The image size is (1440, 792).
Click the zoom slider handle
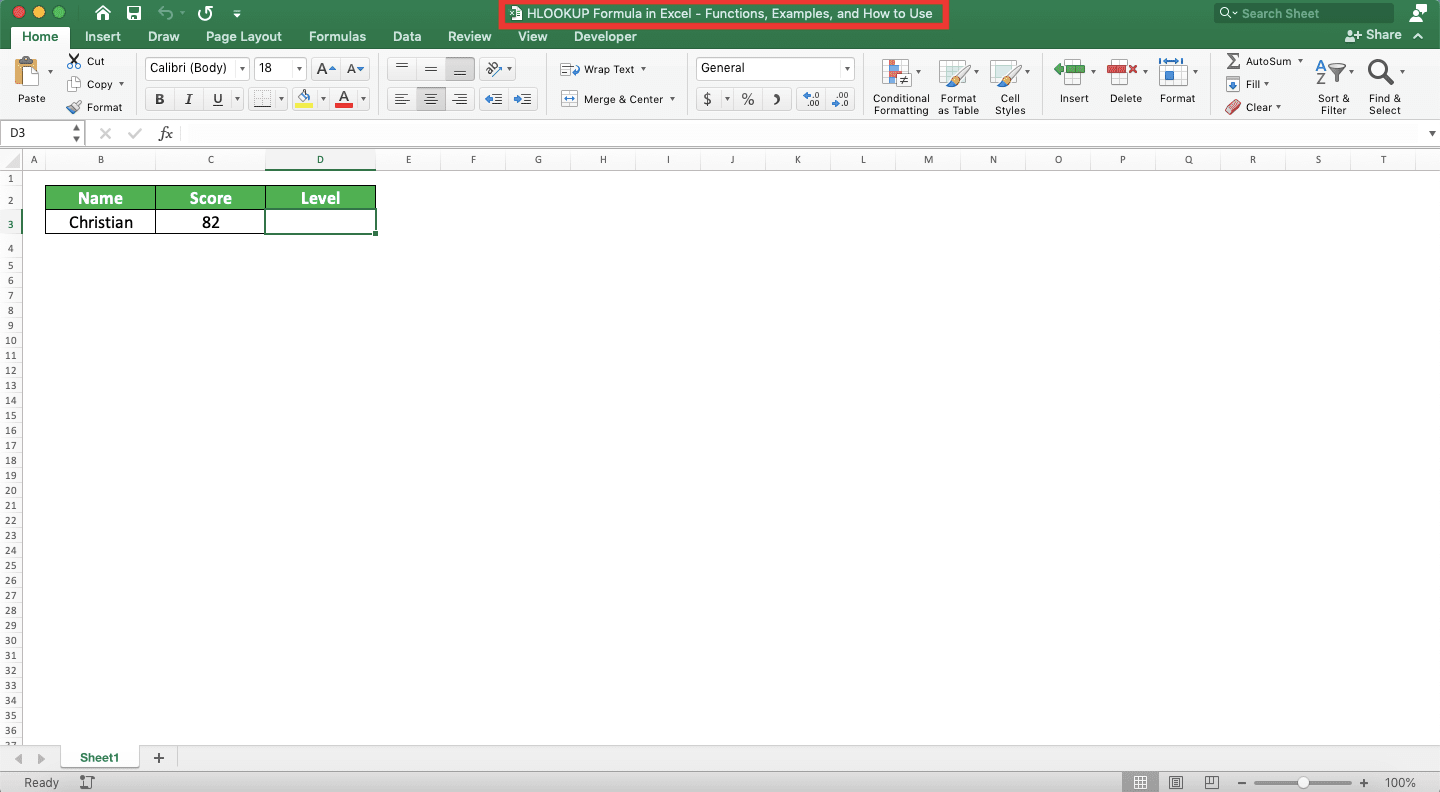[x=1304, y=783]
